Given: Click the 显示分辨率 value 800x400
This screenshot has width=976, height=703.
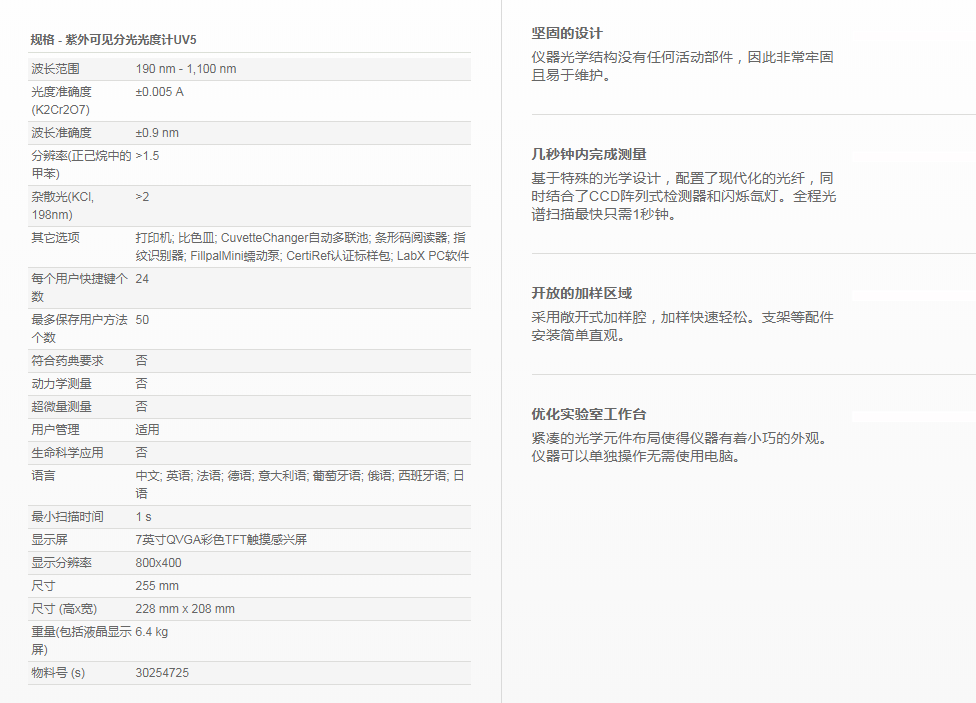Looking at the screenshot, I should (x=158, y=563).
